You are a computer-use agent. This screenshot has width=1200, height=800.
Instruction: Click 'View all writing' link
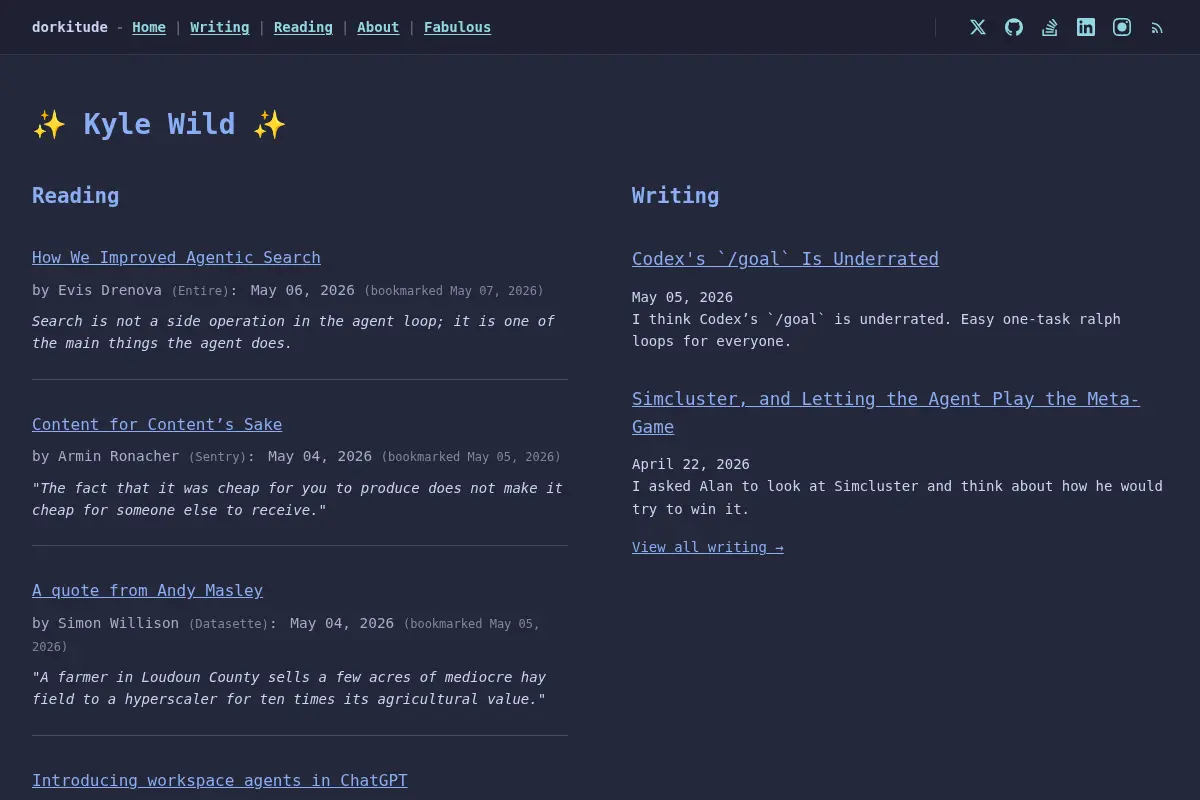coord(708,547)
